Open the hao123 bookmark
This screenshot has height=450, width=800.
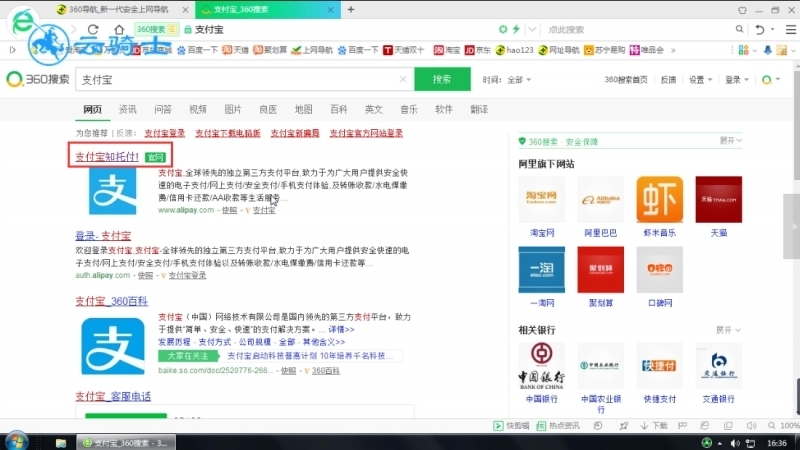[514, 50]
